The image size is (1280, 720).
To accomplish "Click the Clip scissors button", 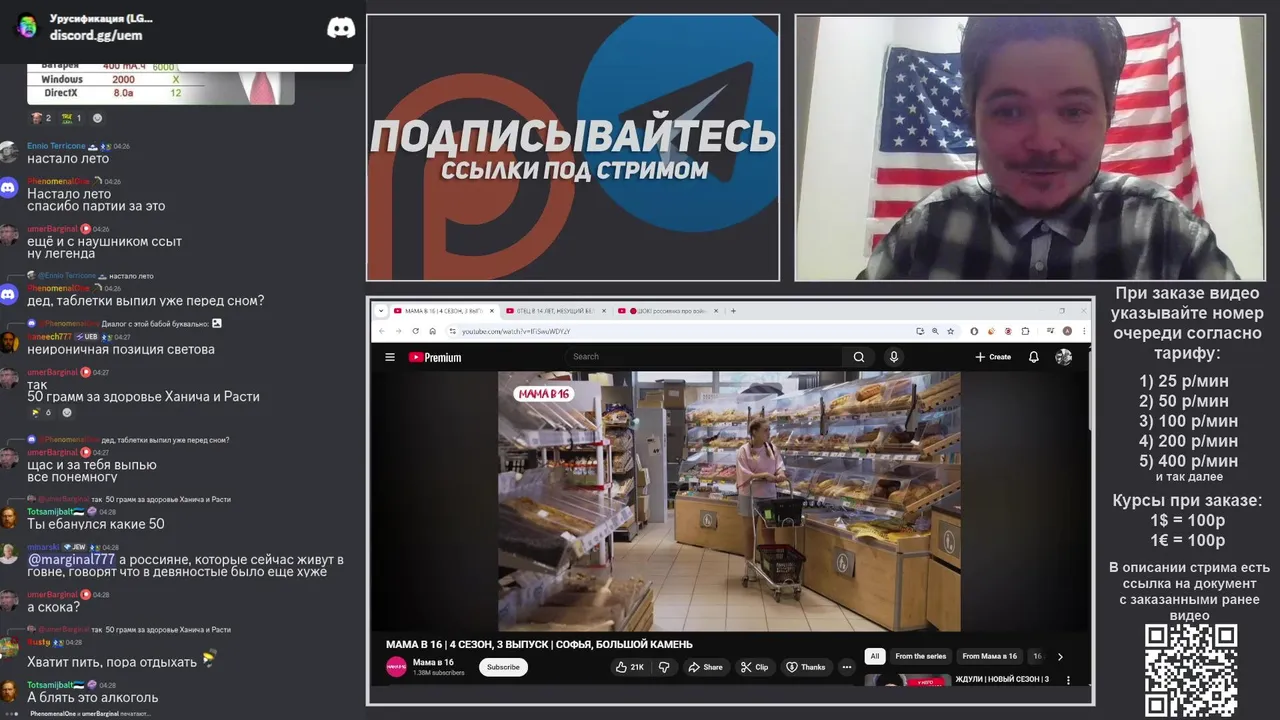I will coord(755,667).
